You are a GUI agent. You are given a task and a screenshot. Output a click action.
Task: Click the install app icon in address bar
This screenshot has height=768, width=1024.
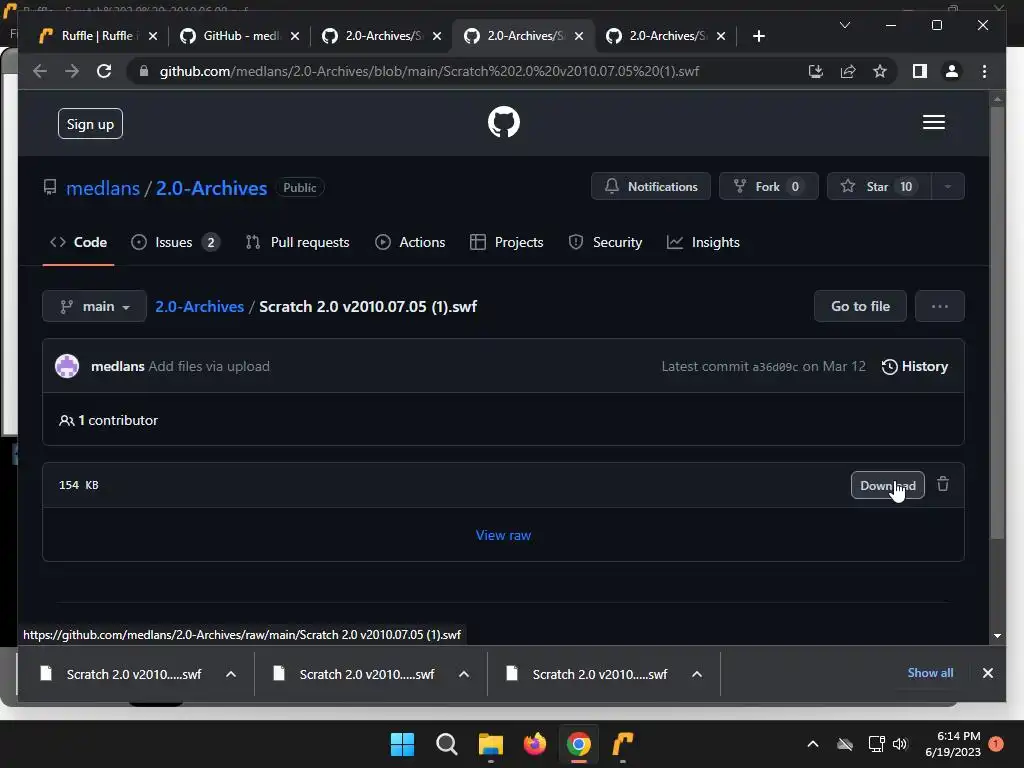816,71
